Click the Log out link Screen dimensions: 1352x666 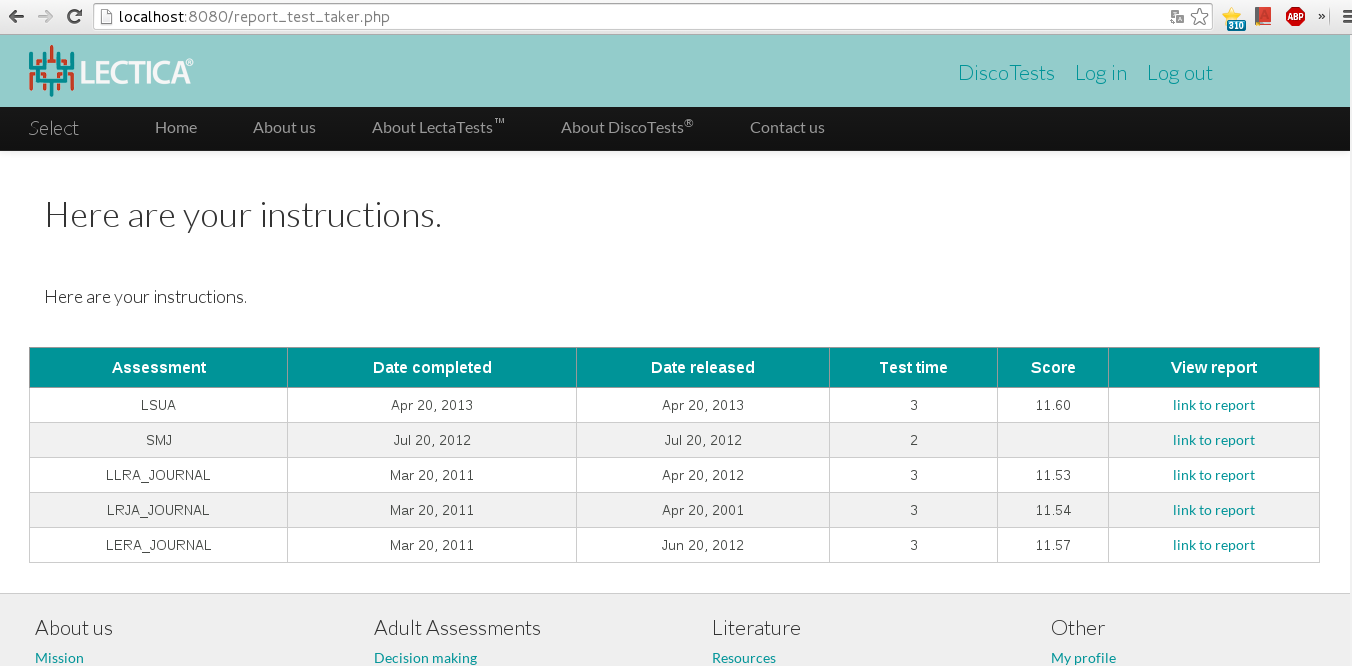point(1180,73)
